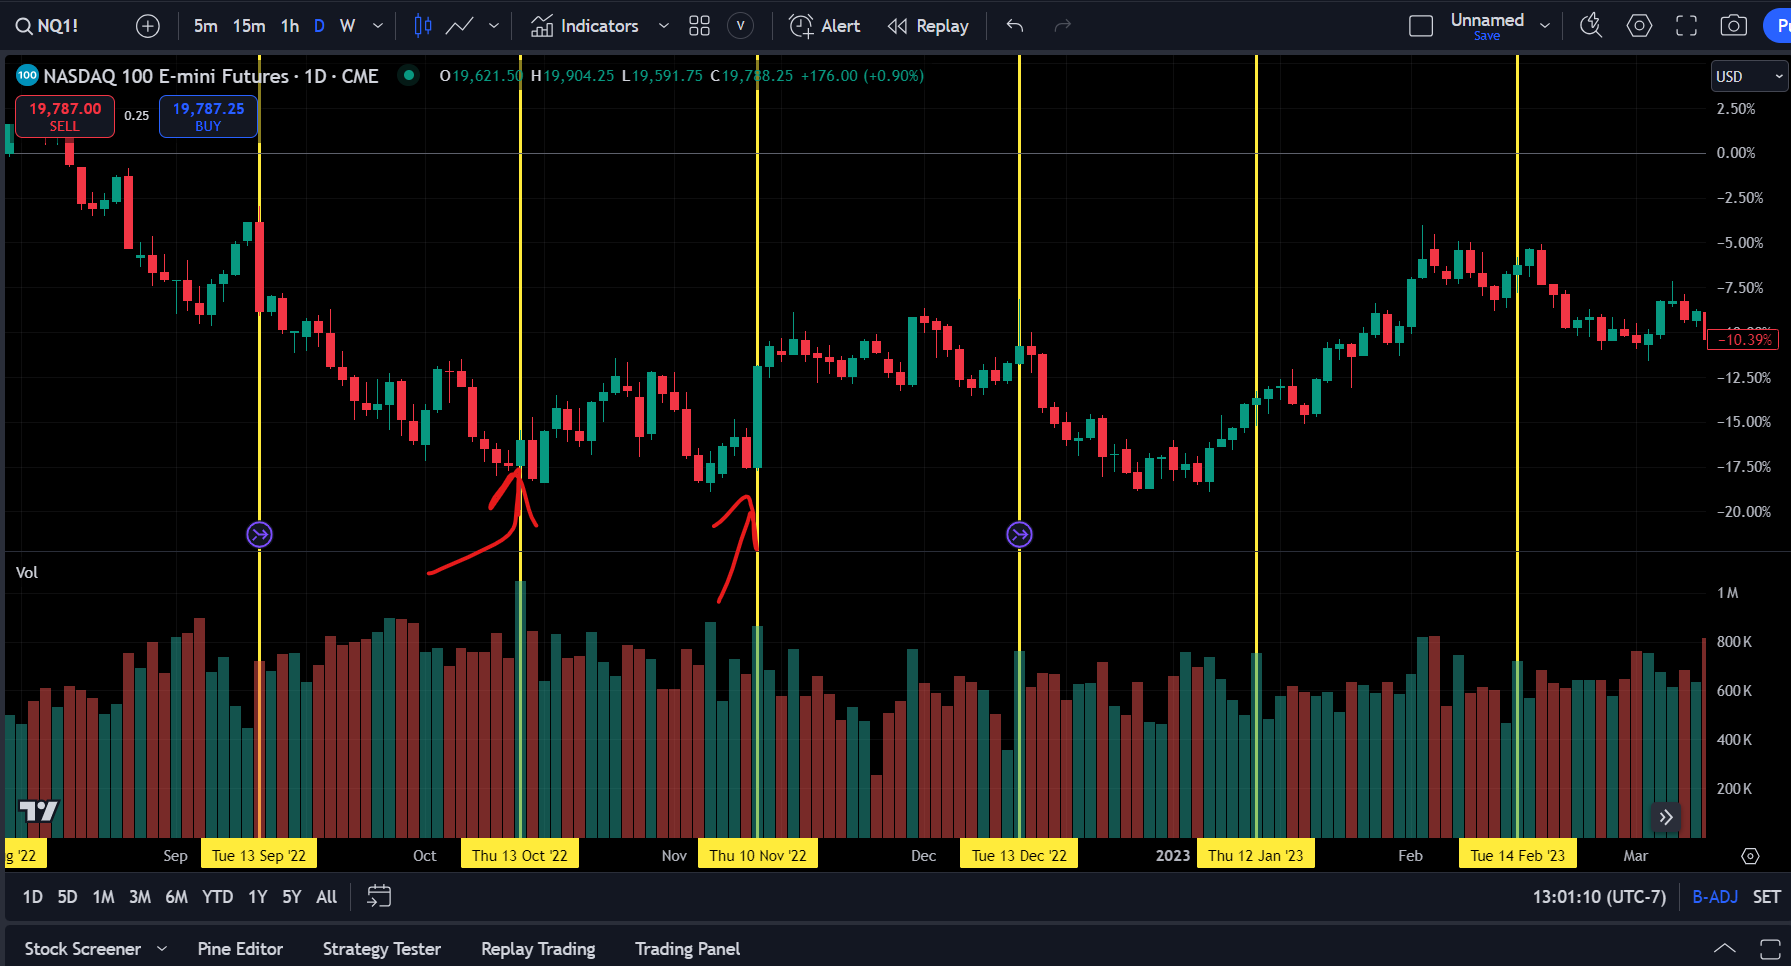1791x966 pixels.
Task: Create a new Alert
Action: click(x=824, y=26)
